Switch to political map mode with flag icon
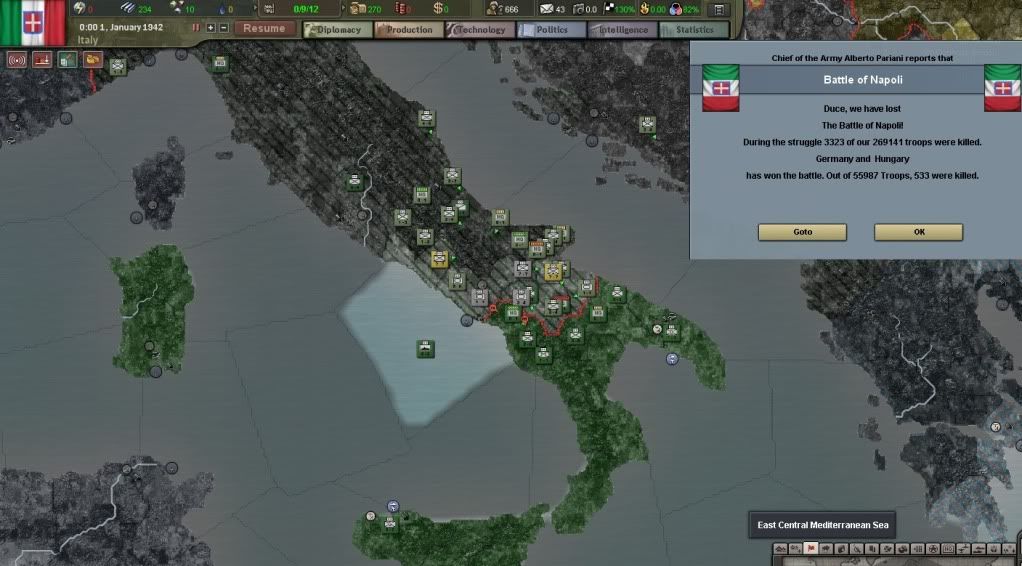This screenshot has height=566, width=1022. click(x=811, y=549)
